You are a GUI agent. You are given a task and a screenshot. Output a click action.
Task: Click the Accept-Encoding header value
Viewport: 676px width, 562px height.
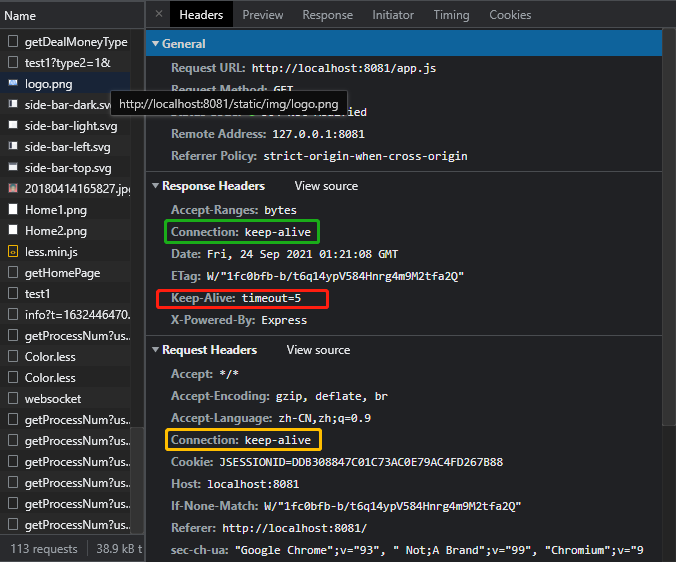[x=332, y=396]
